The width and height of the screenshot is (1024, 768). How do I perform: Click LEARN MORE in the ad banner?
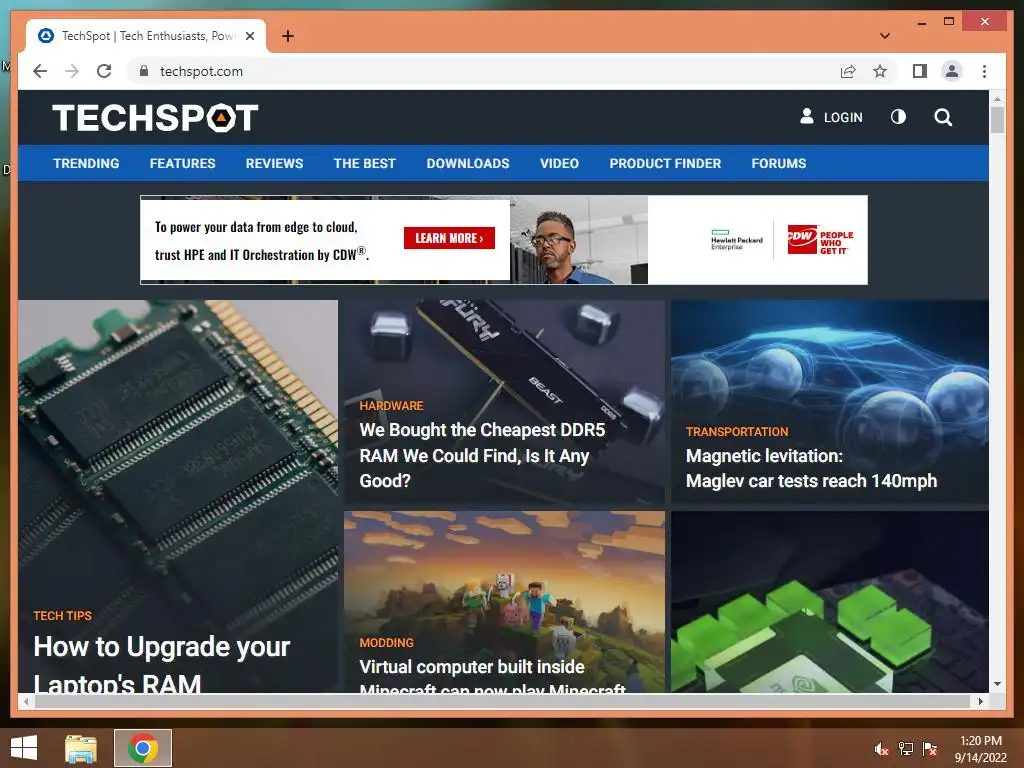pos(449,238)
